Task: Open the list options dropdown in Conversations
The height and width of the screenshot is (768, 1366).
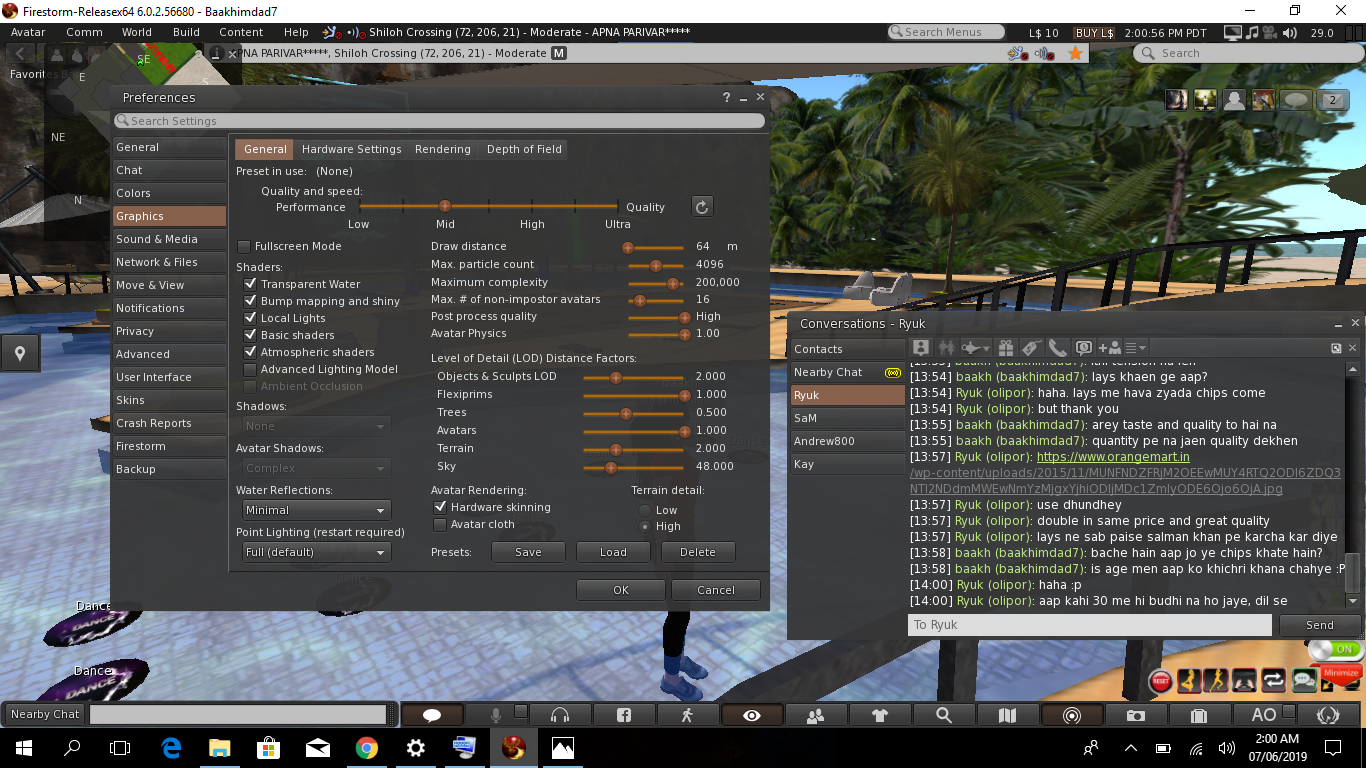Action: point(1137,348)
